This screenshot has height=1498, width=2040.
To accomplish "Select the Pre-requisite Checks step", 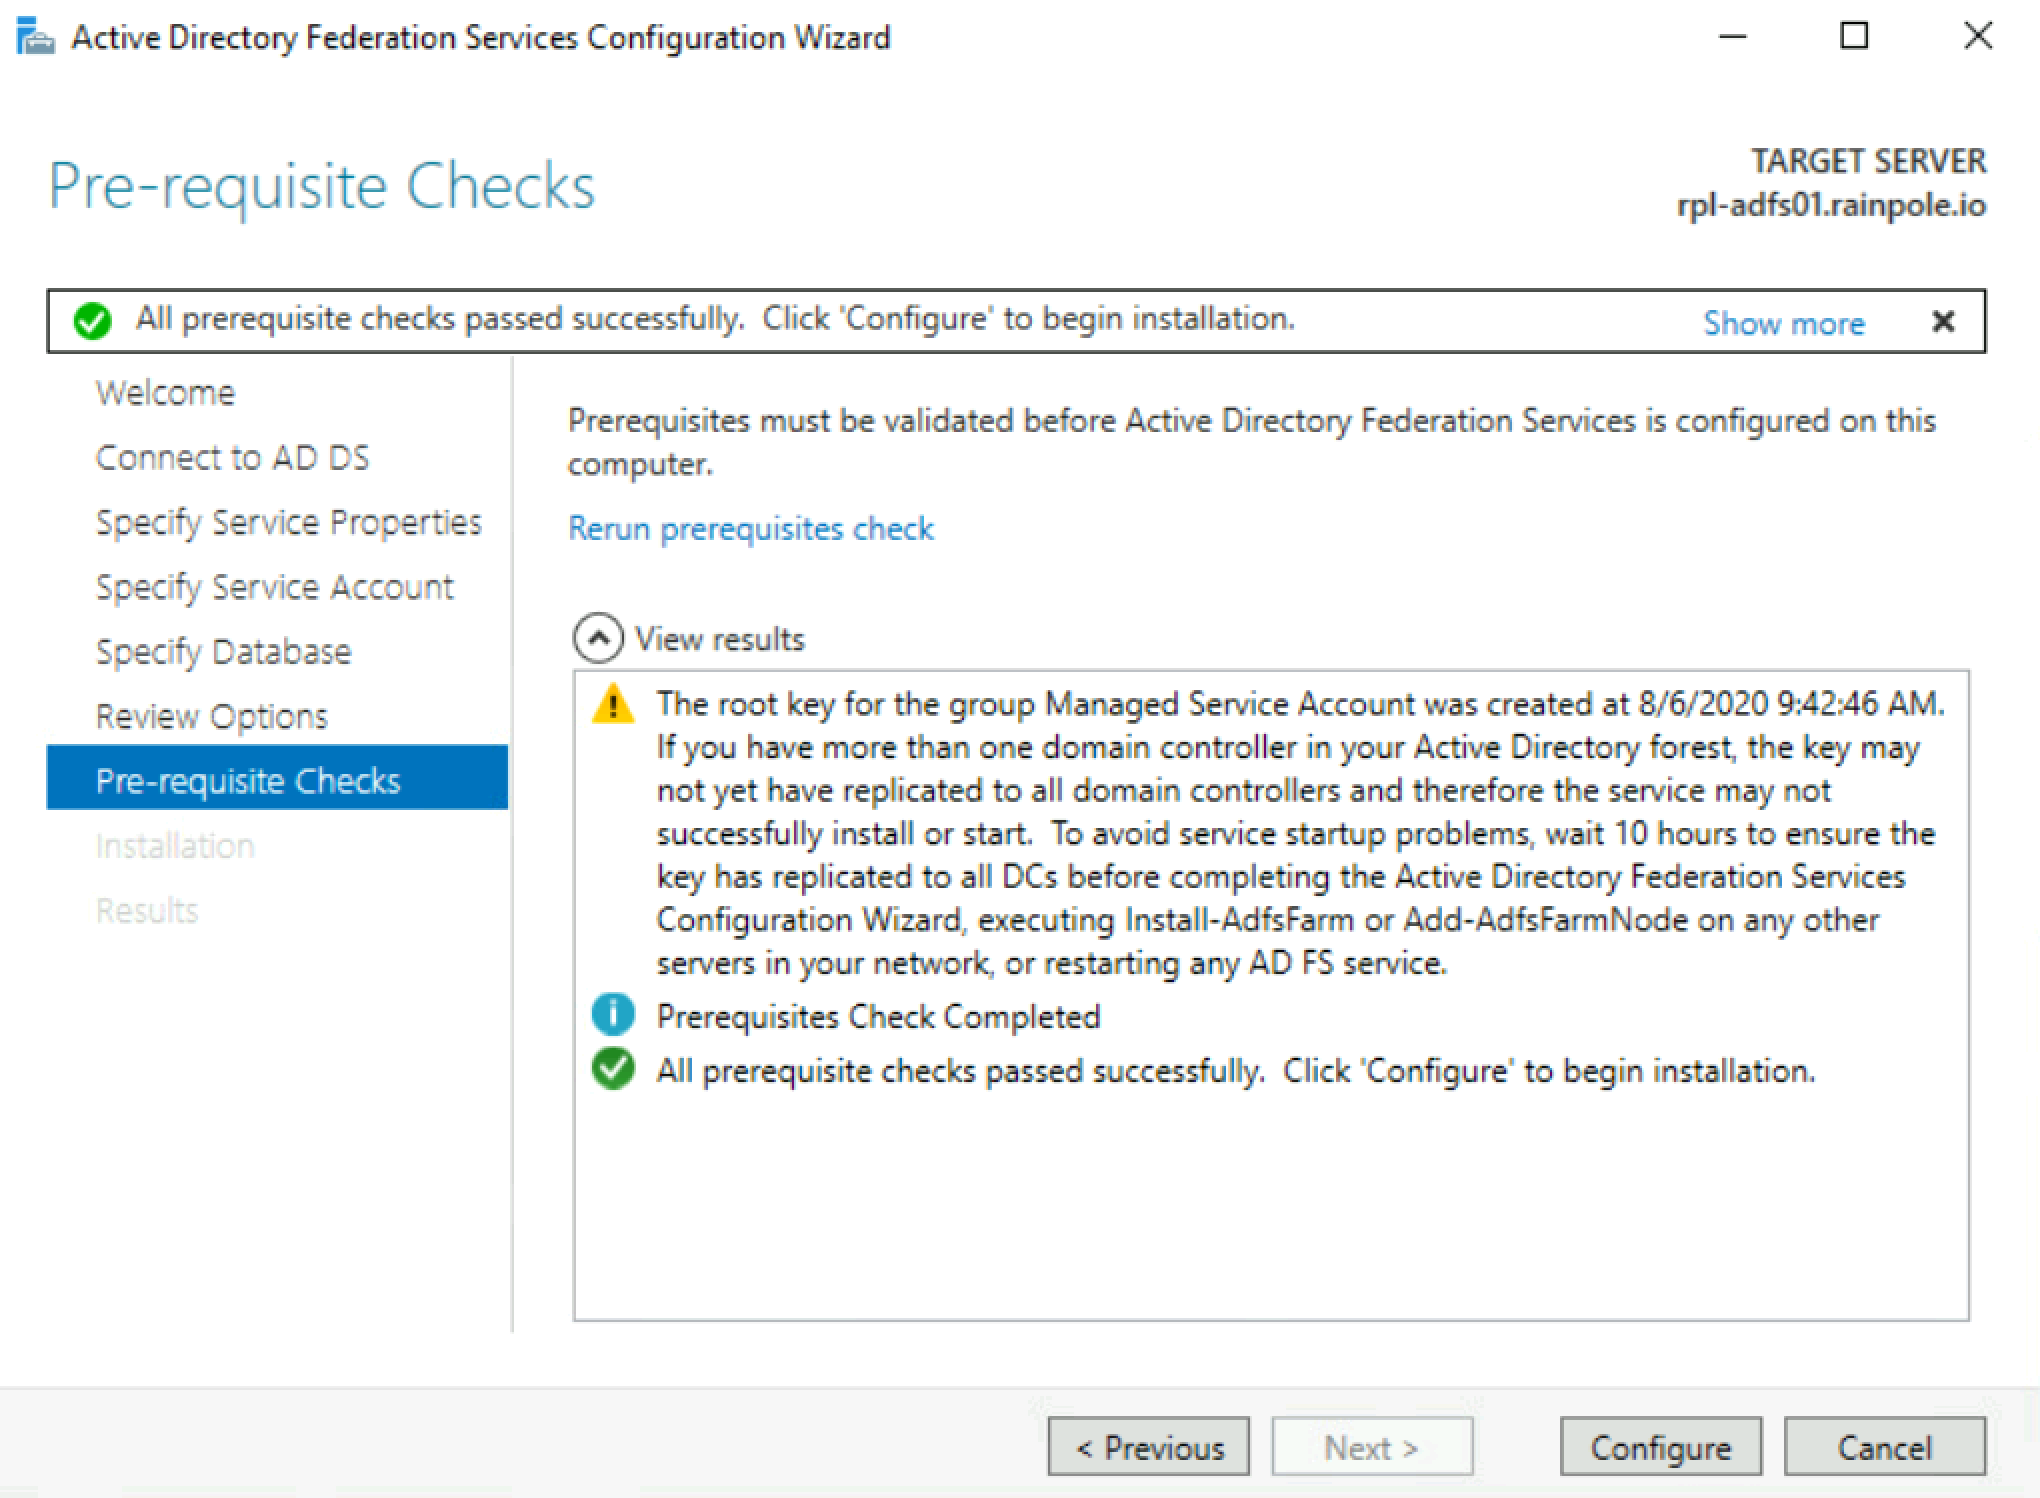I will pyautogui.click(x=247, y=781).
